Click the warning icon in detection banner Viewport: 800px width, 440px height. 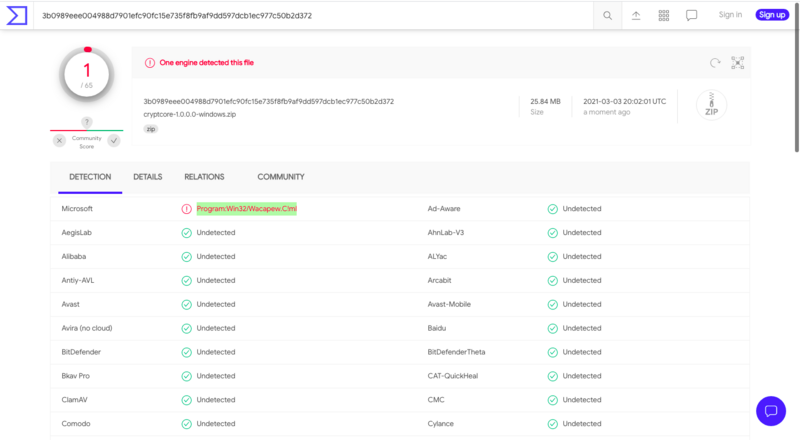pos(149,63)
